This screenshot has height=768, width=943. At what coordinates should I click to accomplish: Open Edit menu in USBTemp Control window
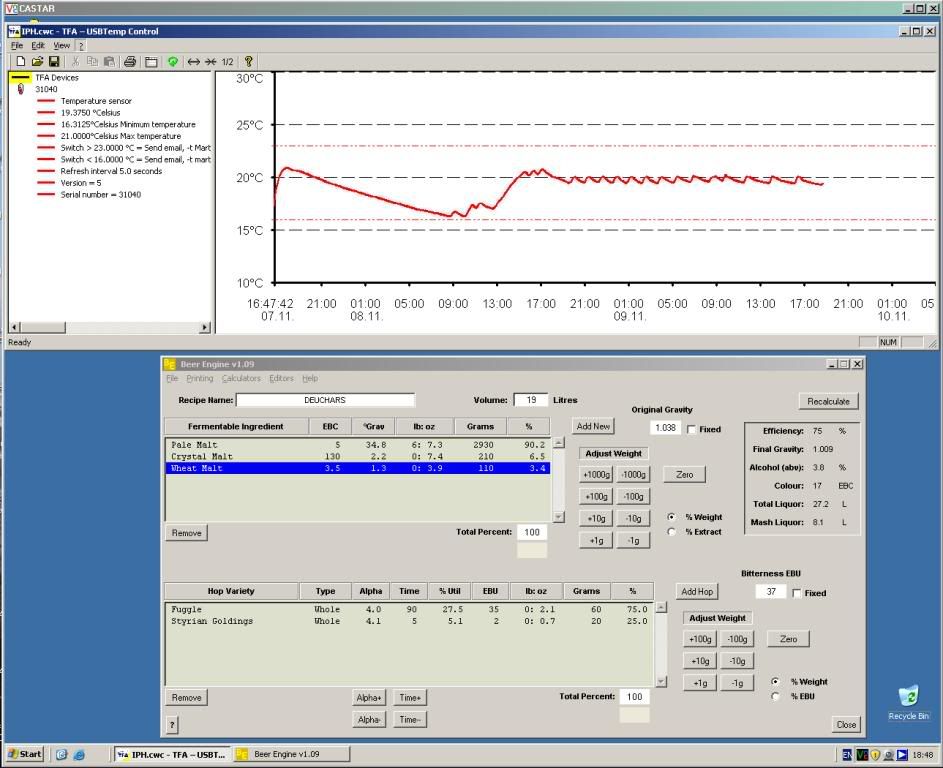(x=38, y=46)
